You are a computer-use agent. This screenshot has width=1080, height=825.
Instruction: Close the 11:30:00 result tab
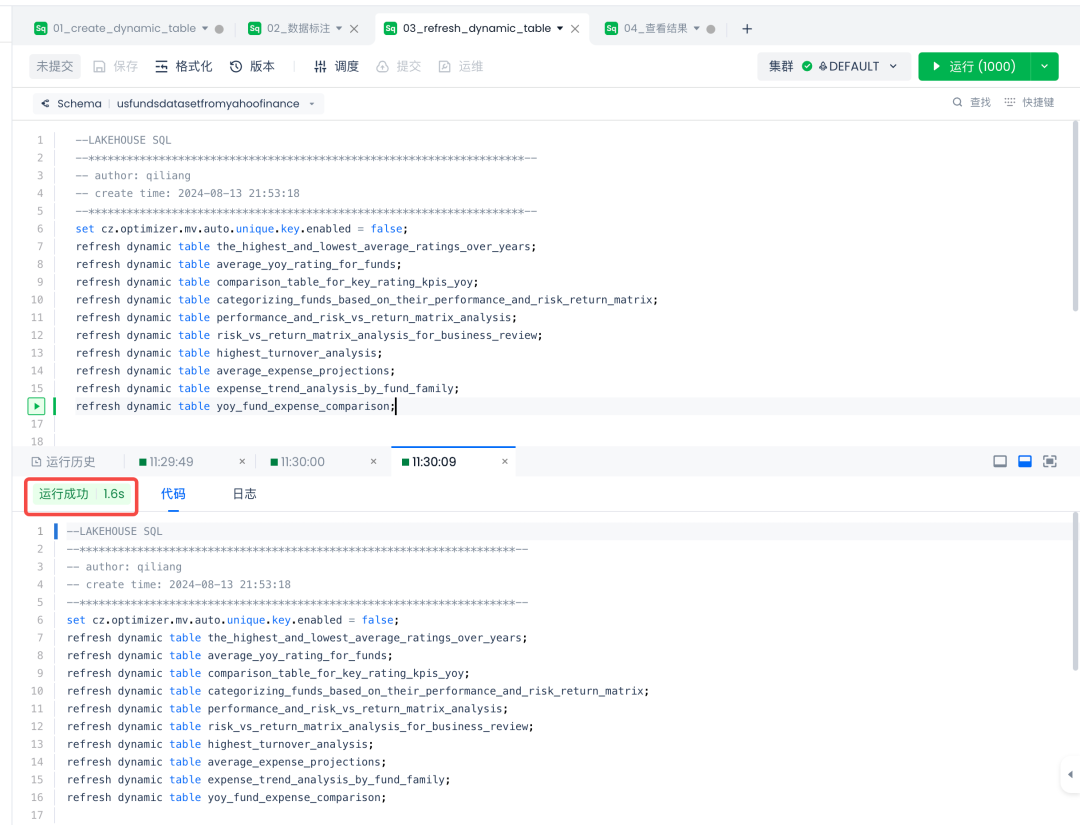(373, 461)
